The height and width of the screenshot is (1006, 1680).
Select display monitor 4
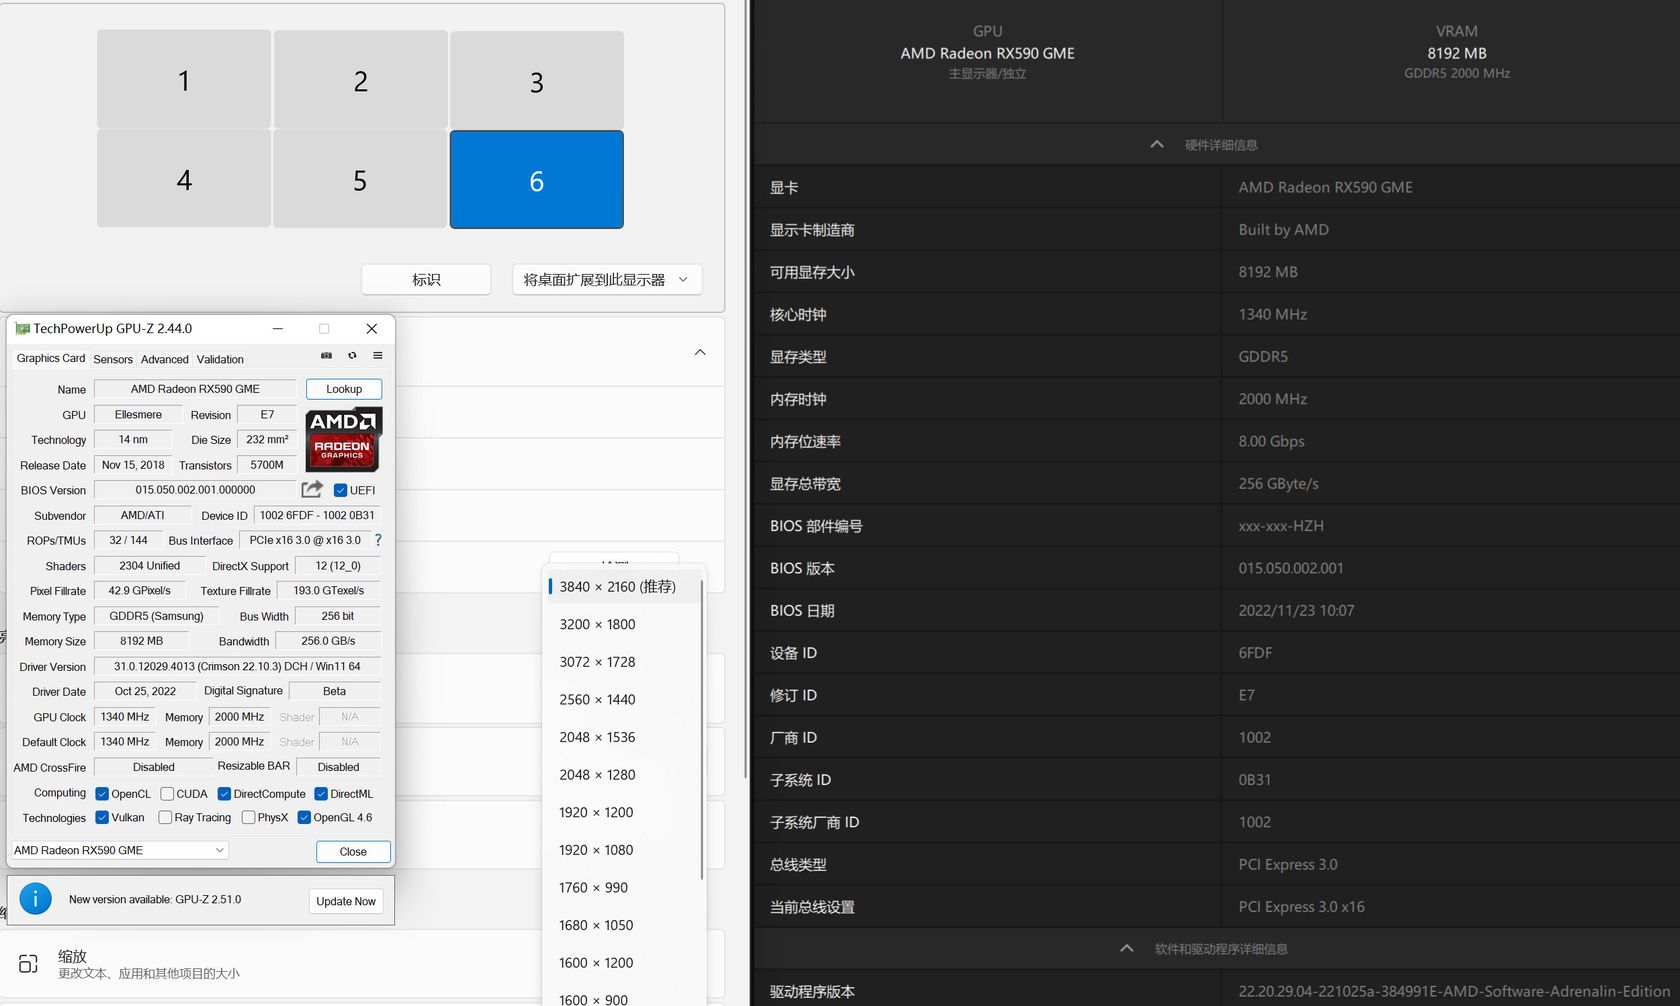pyautogui.click(x=184, y=178)
